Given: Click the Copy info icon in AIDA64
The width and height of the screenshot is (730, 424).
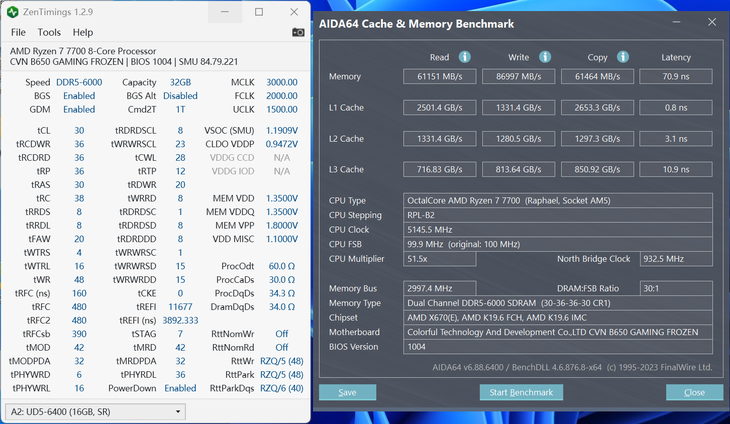Looking at the screenshot, I should (x=623, y=57).
